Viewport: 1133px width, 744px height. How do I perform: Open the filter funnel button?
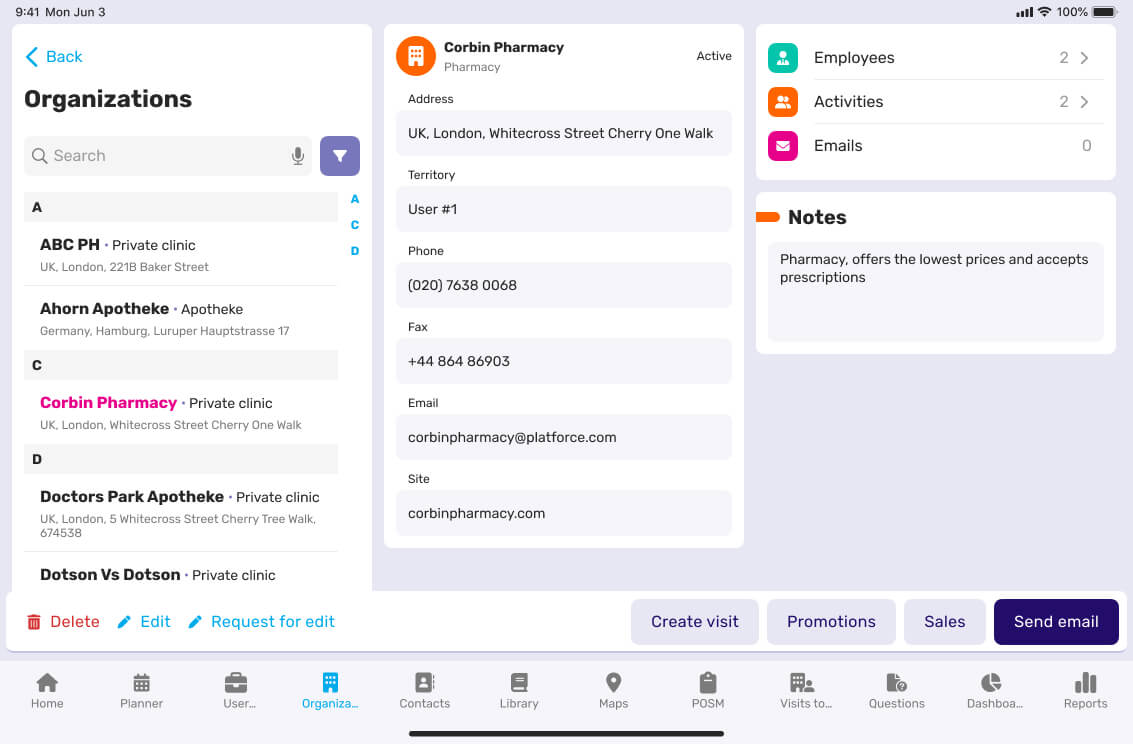340,156
